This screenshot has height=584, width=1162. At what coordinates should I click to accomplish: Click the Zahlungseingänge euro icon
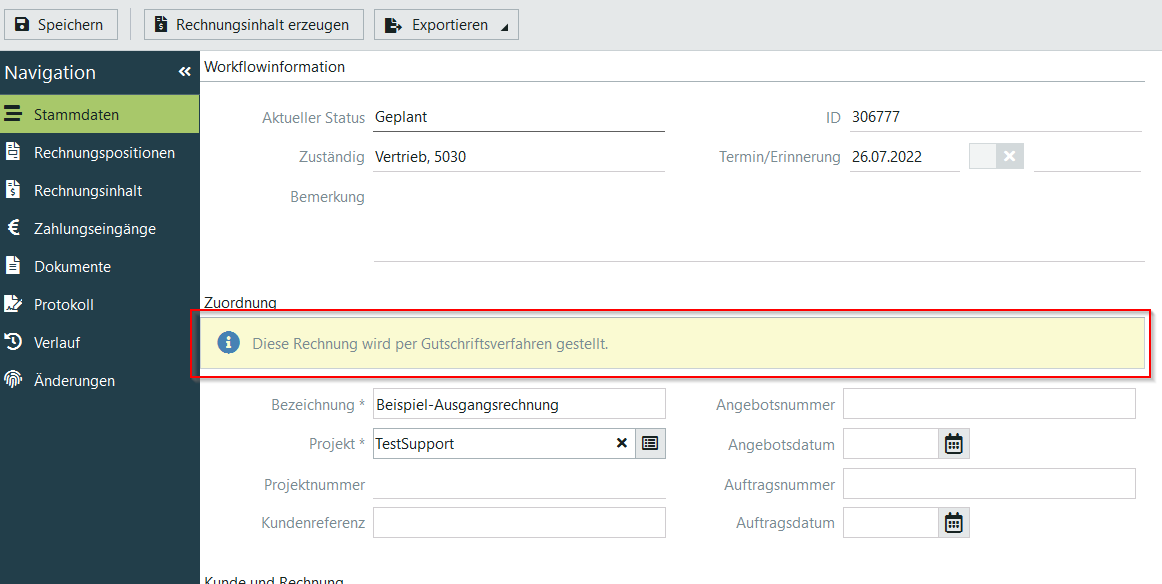point(13,229)
